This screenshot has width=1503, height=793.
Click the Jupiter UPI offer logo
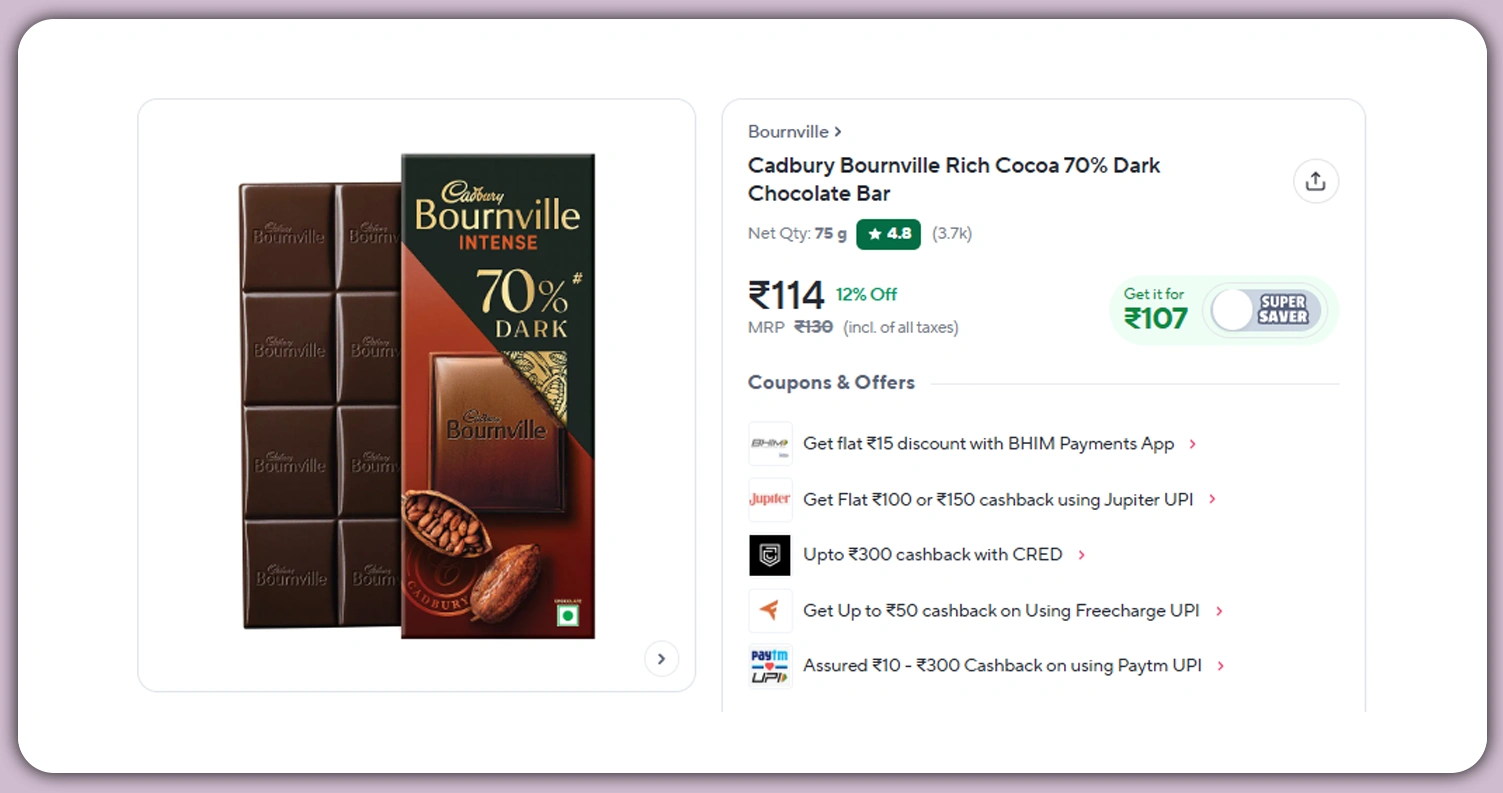pyautogui.click(x=770, y=499)
